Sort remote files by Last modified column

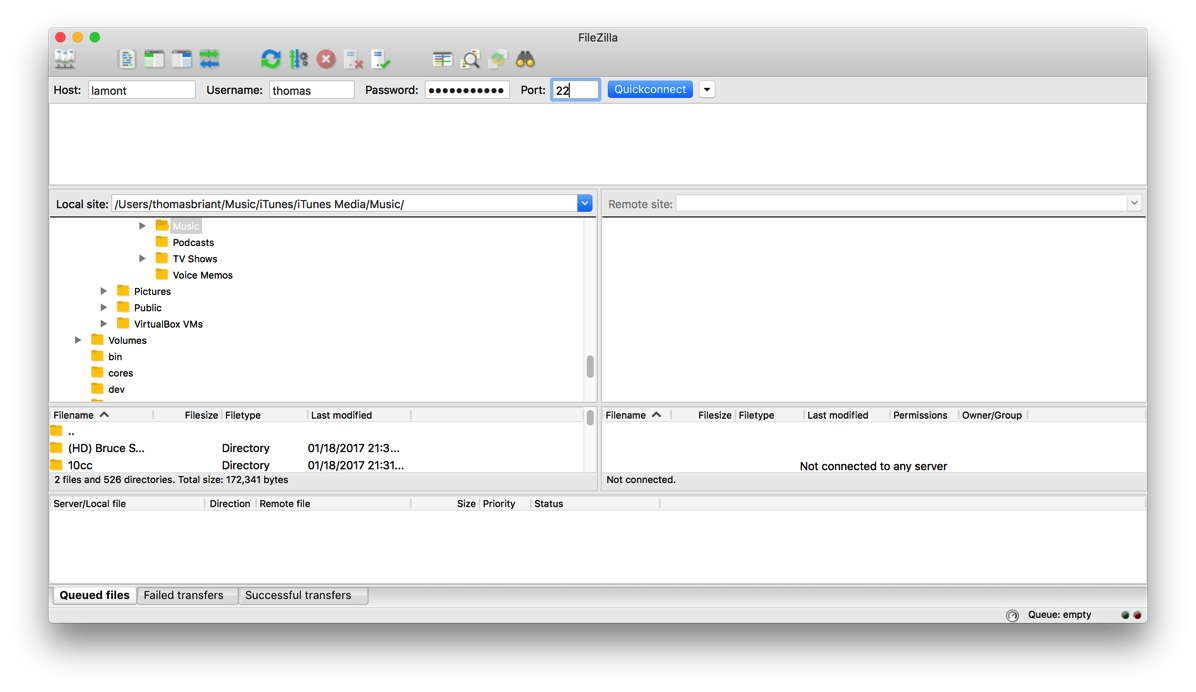click(x=847, y=415)
